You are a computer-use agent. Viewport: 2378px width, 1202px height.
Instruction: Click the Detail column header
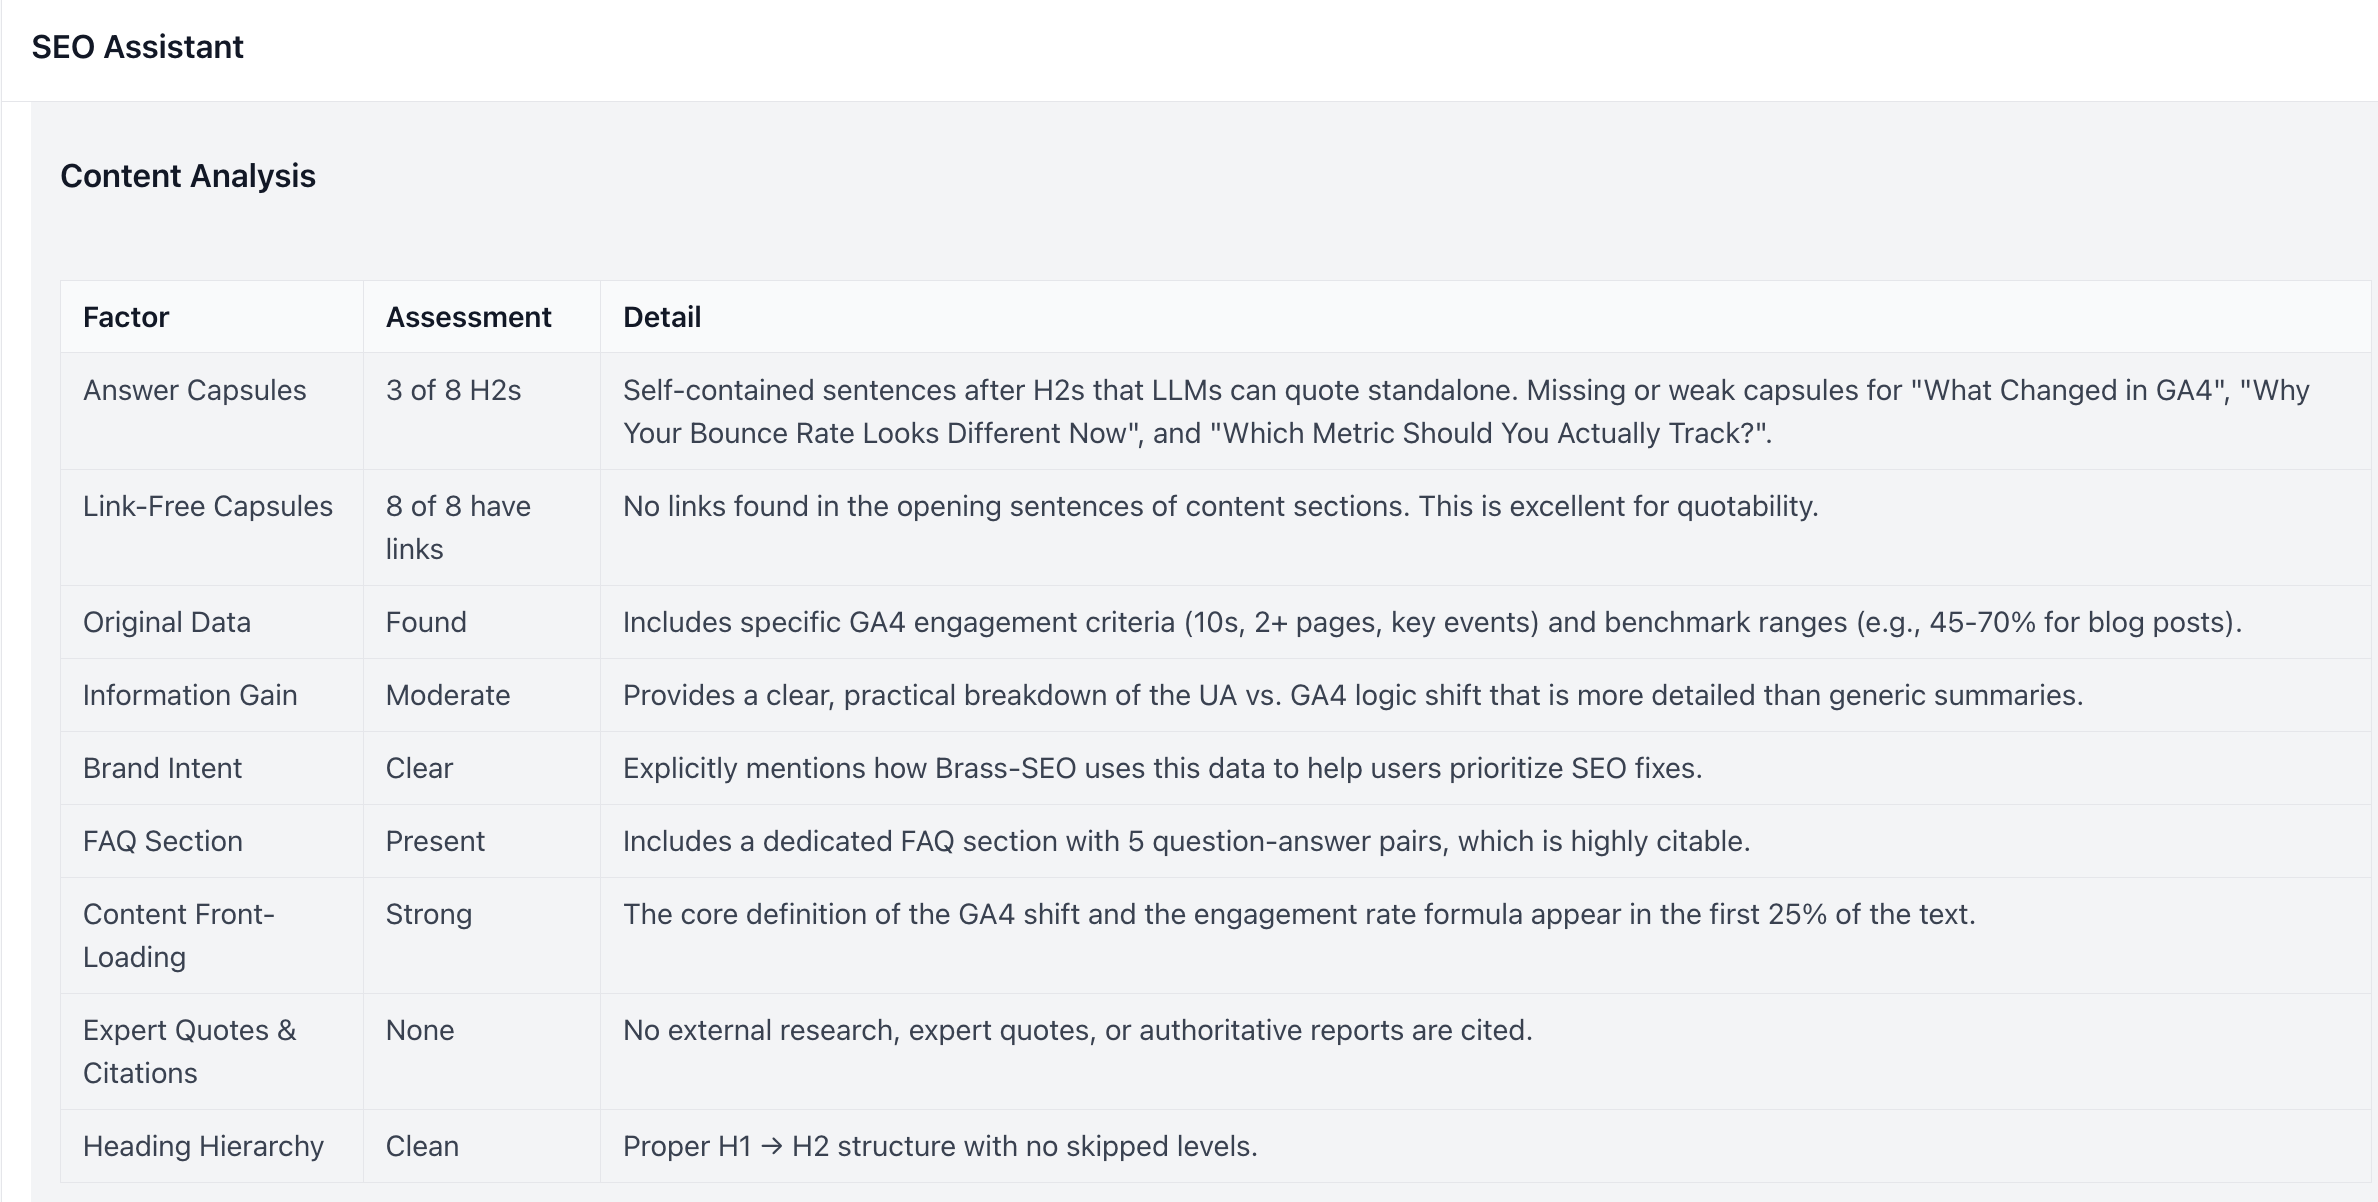[662, 317]
